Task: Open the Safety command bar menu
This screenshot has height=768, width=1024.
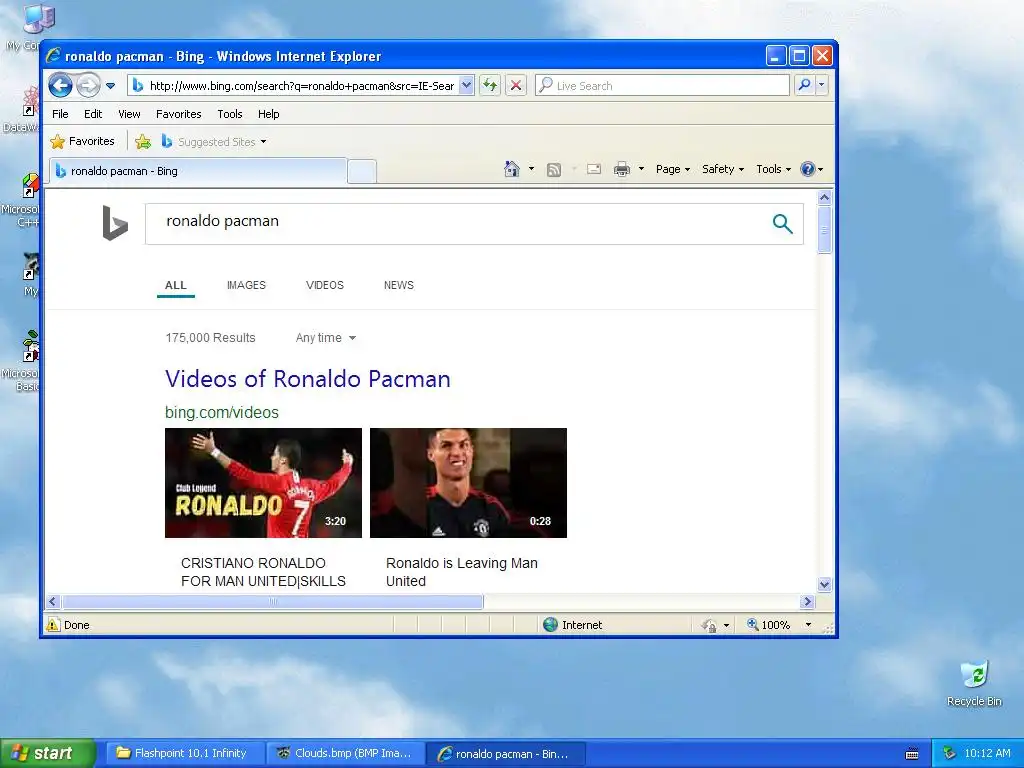Action: click(x=723, y=169)
